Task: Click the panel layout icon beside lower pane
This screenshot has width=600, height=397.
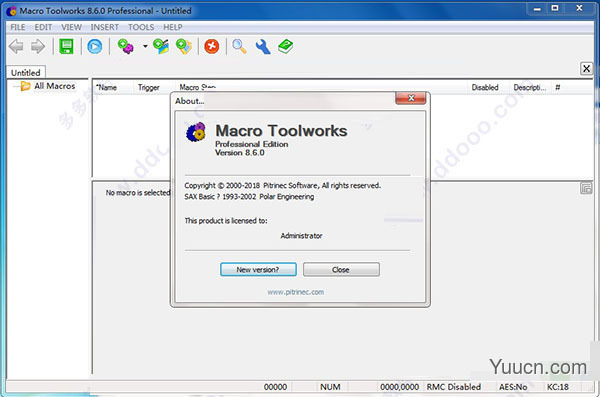Action: pyautogui.click(x=586, y=188)
